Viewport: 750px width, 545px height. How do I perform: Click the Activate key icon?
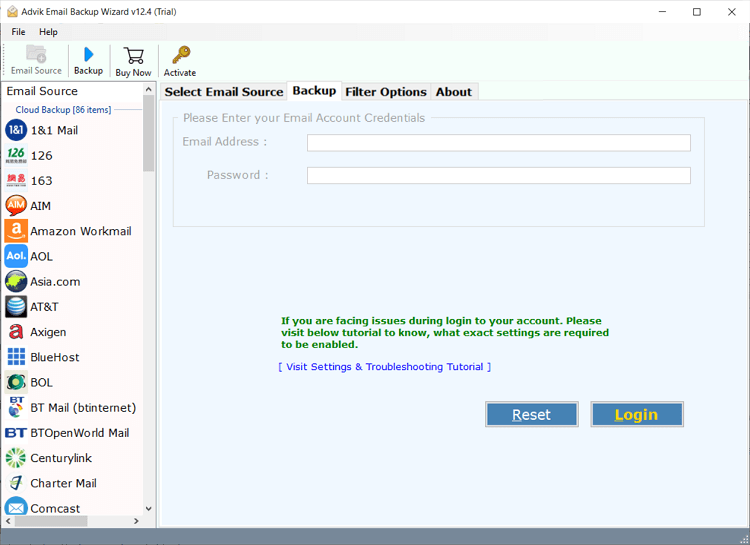[181, 55]
